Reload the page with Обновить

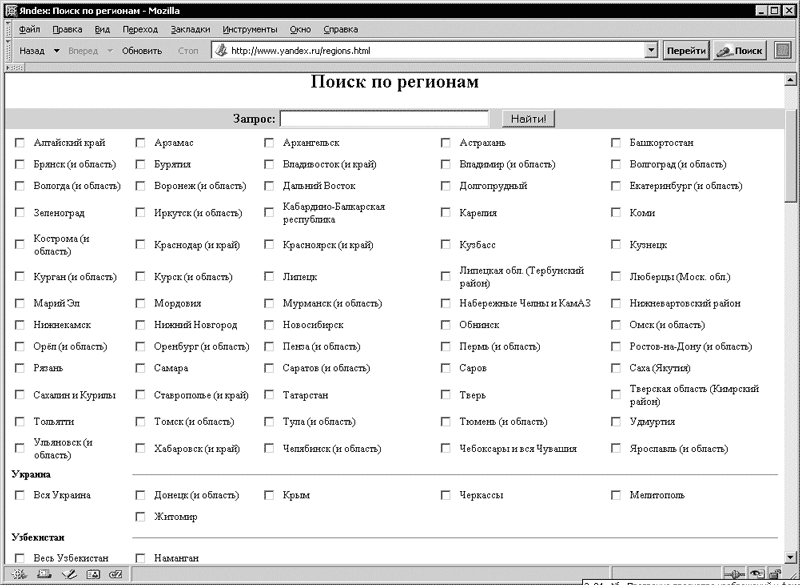click(x=142, y=50)
